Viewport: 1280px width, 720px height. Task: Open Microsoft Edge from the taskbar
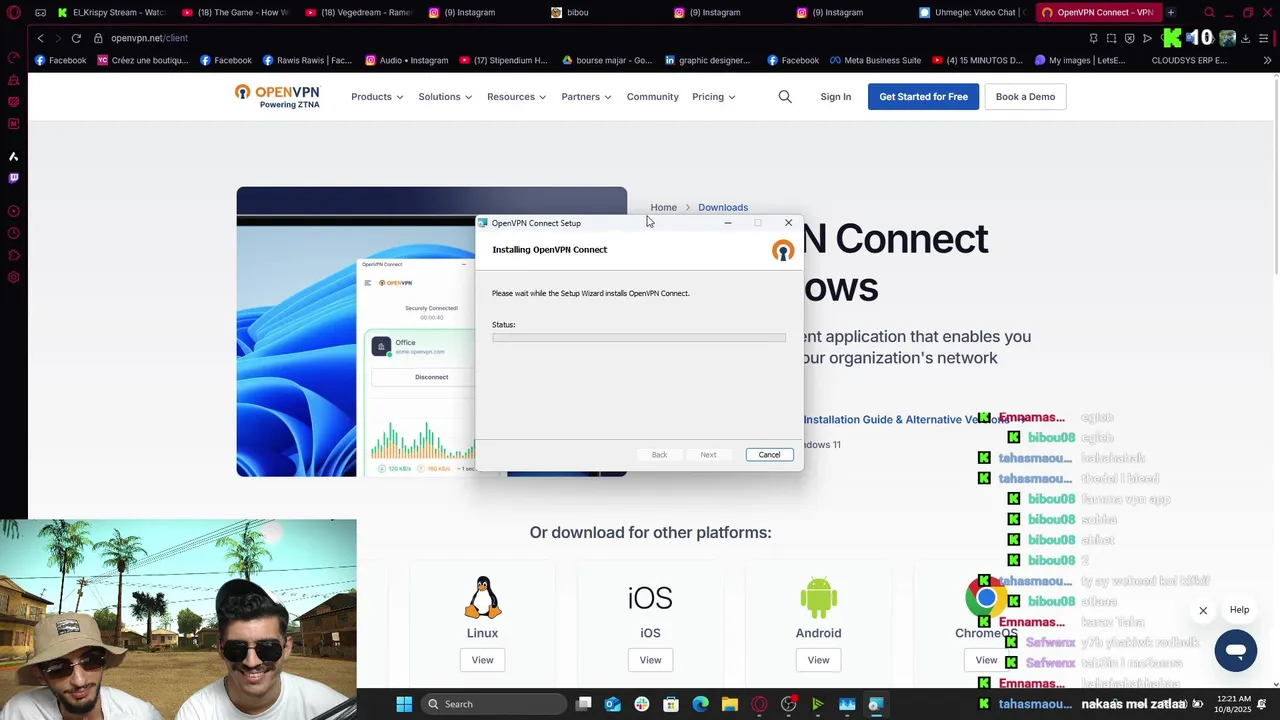(x=700, y=704)
